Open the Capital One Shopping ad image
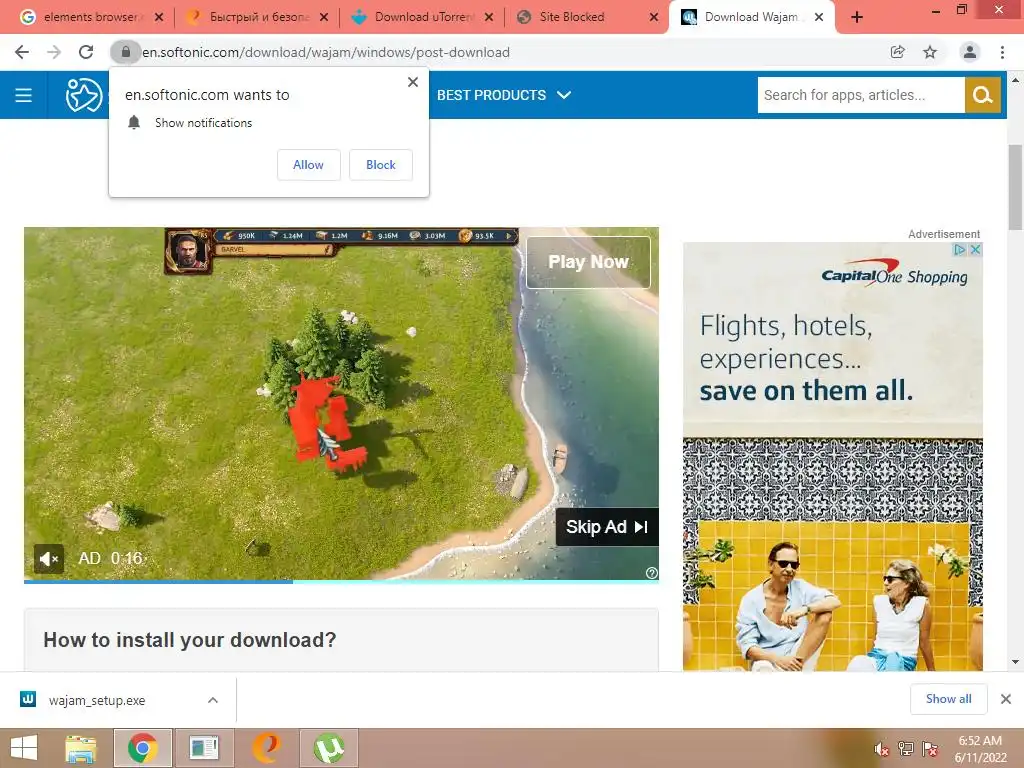Screen dimensions: 1024x768 (x=833, y=456)
